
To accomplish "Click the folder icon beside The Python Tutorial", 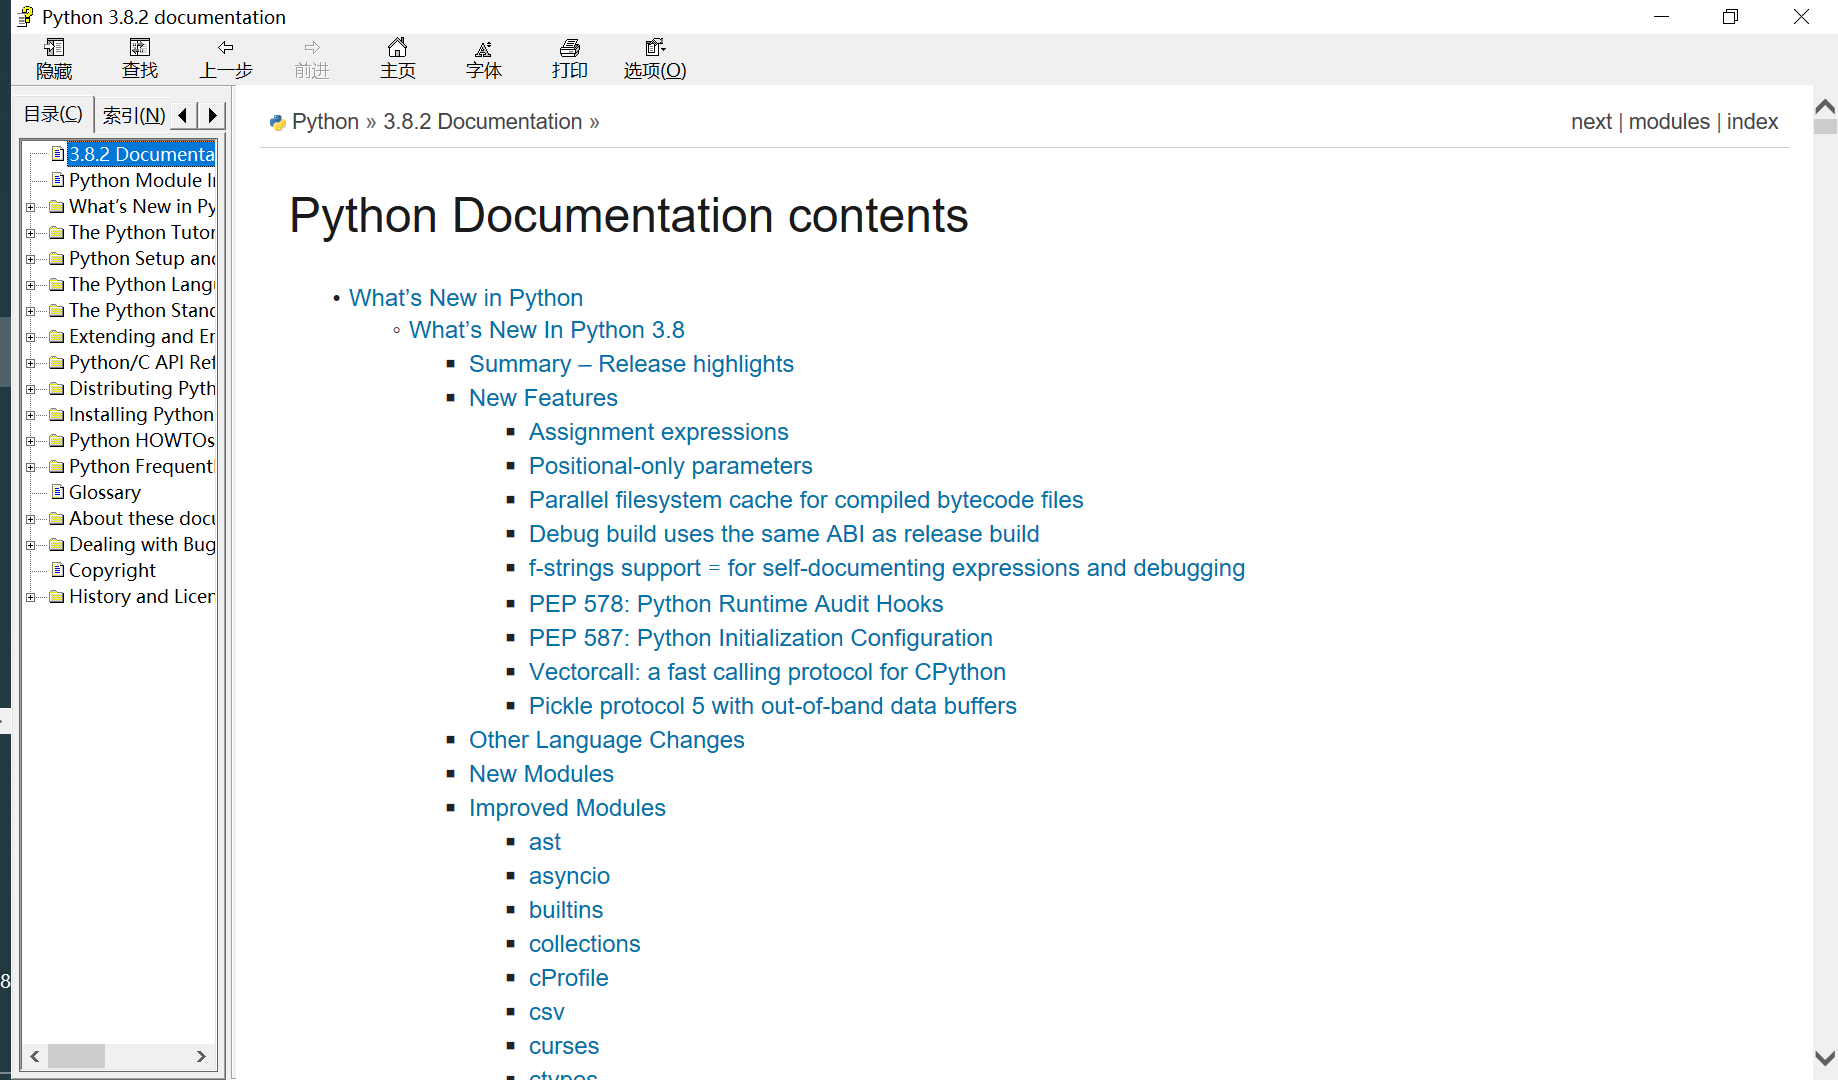I will click(x=57, y=233).
